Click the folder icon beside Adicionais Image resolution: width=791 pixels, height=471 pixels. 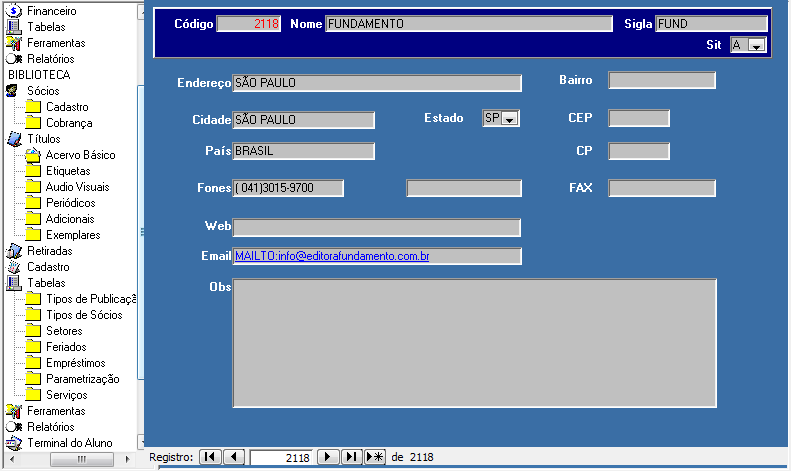click(33, 219)
